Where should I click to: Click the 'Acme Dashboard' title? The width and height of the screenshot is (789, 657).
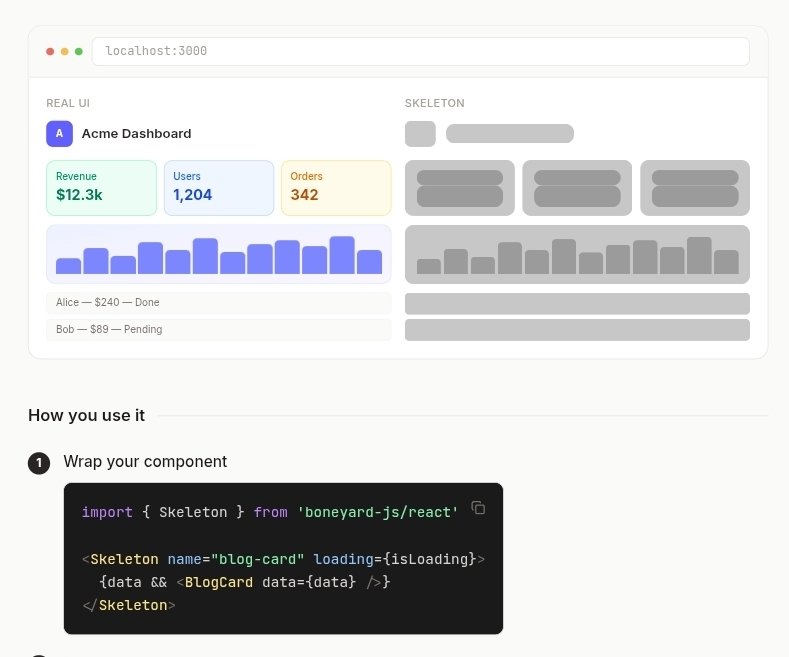click(x=136, y=134)
